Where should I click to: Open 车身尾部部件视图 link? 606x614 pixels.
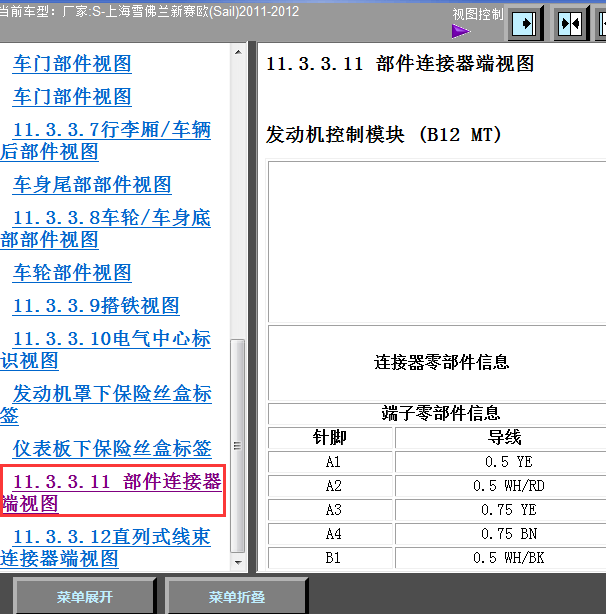(x=92, y=185)
